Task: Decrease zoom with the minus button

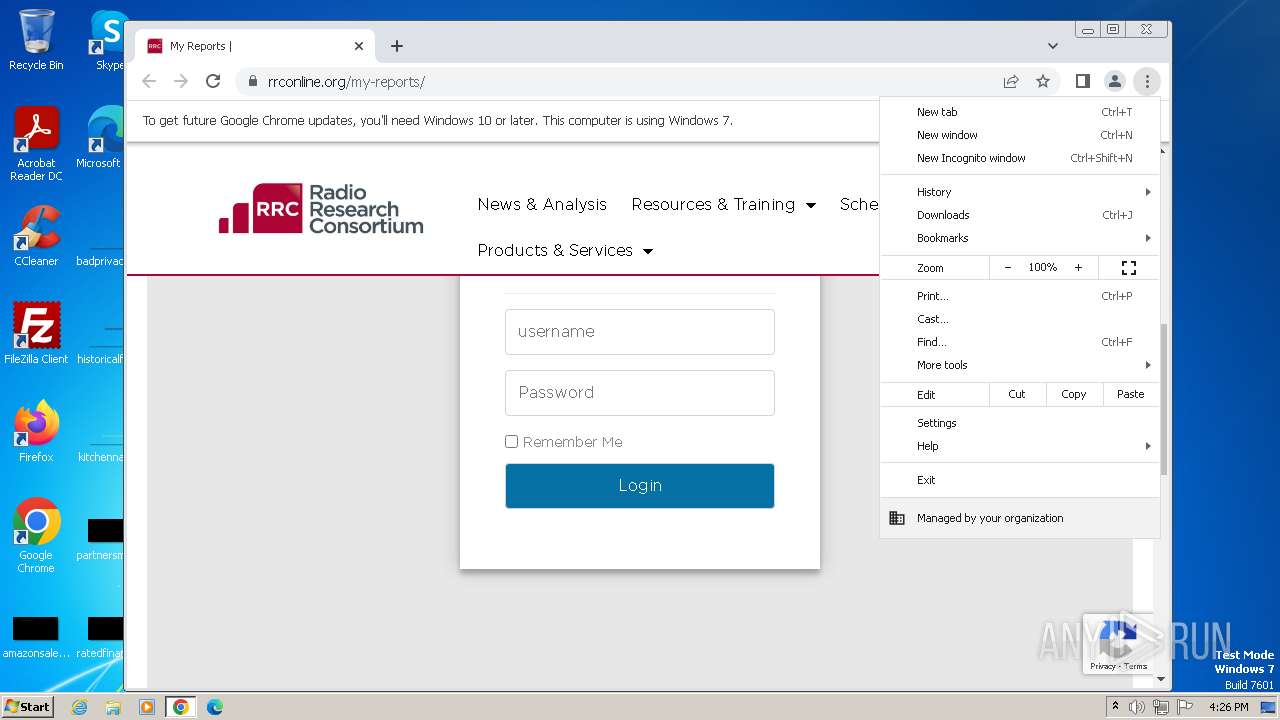Action: (1007, 268)
